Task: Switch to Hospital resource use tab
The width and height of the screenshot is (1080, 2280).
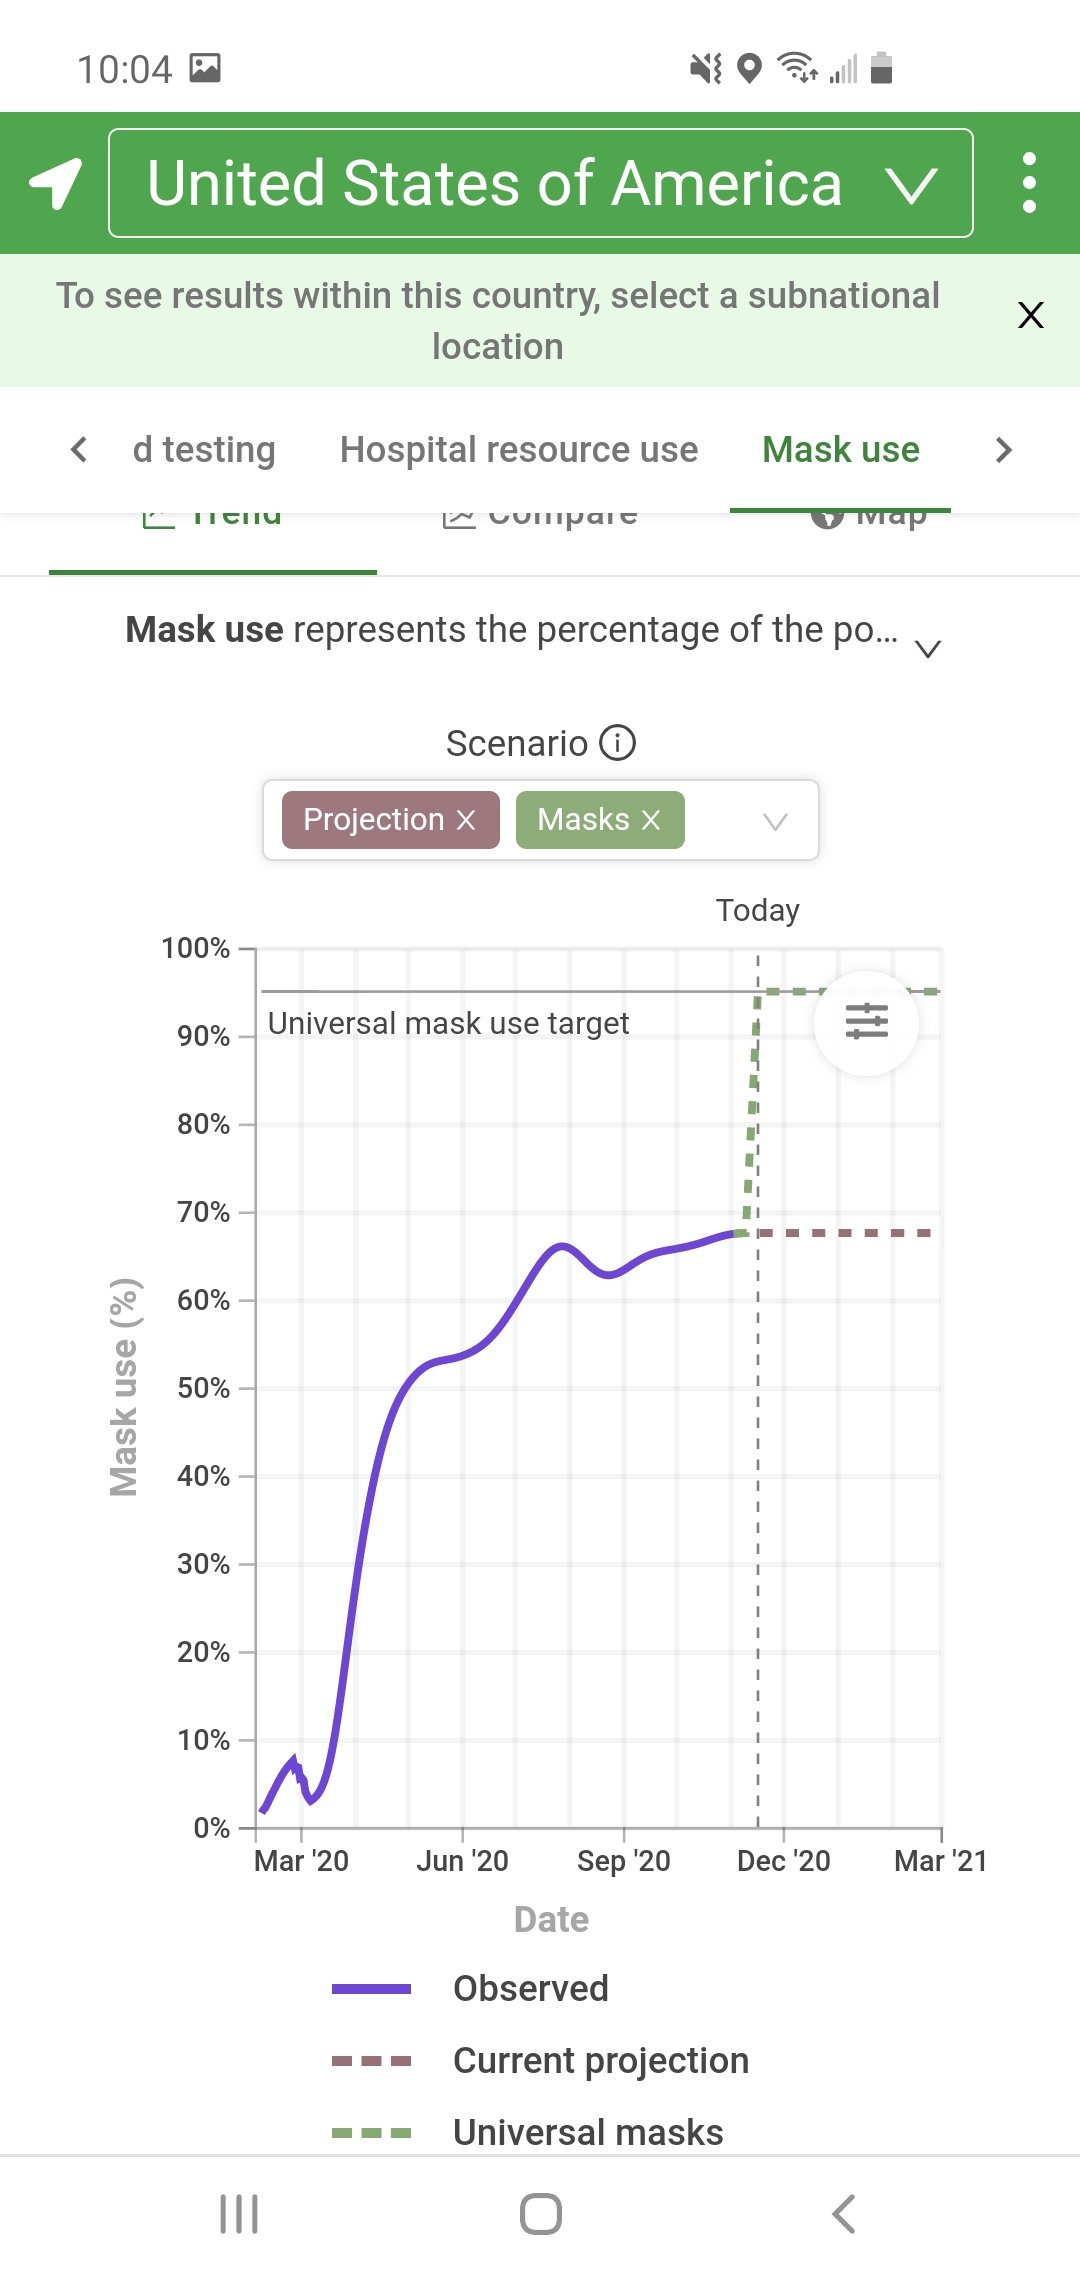Action: pos(519,450)
